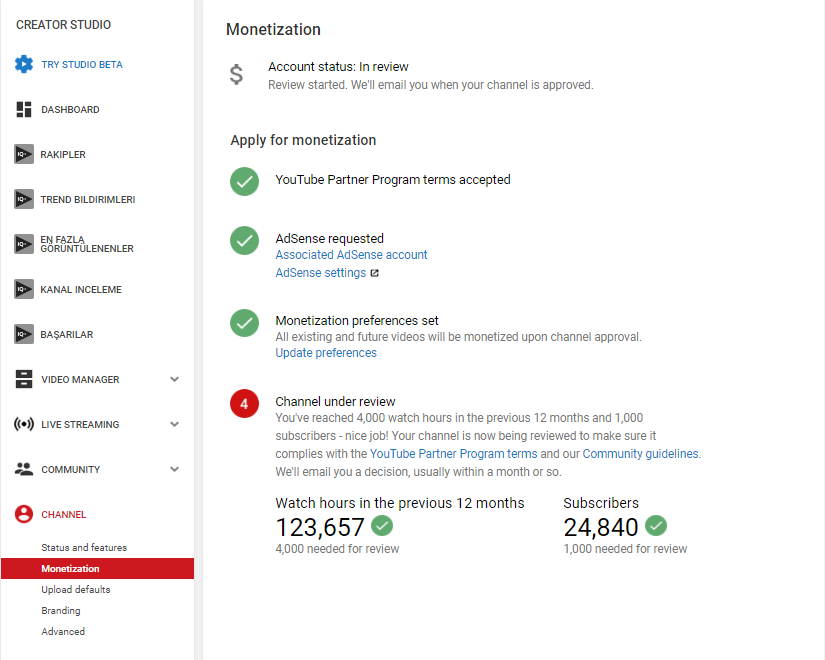The width and height of the screenshot is (825, 660).
Task: Click the 24,840 subscribers value
Action: pos(601,527)
